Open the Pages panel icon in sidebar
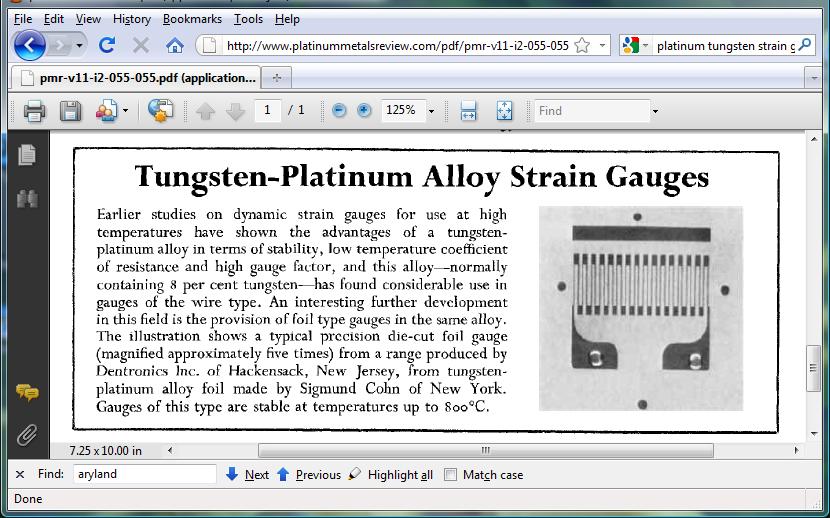 tap(26, 155)
